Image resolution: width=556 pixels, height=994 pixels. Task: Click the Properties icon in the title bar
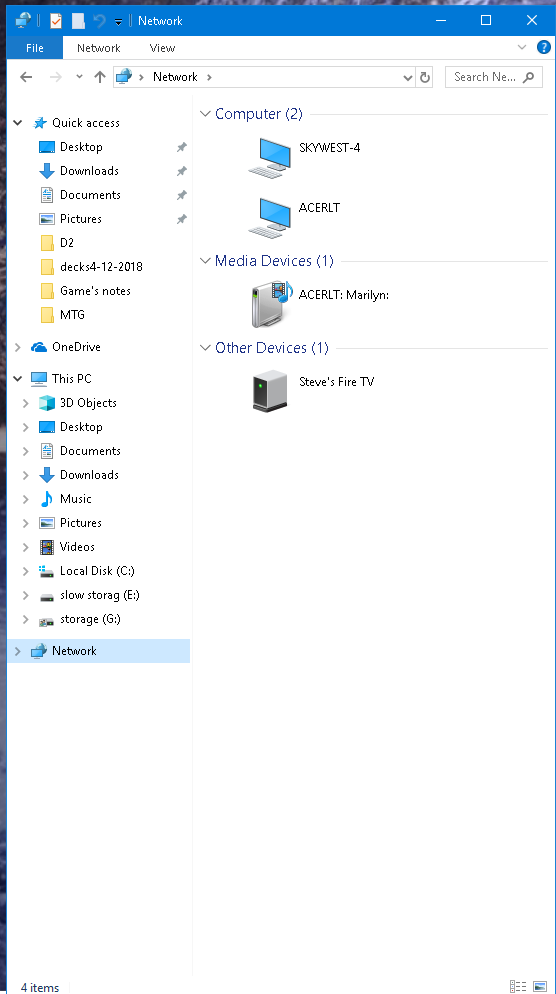coord(56,21)
